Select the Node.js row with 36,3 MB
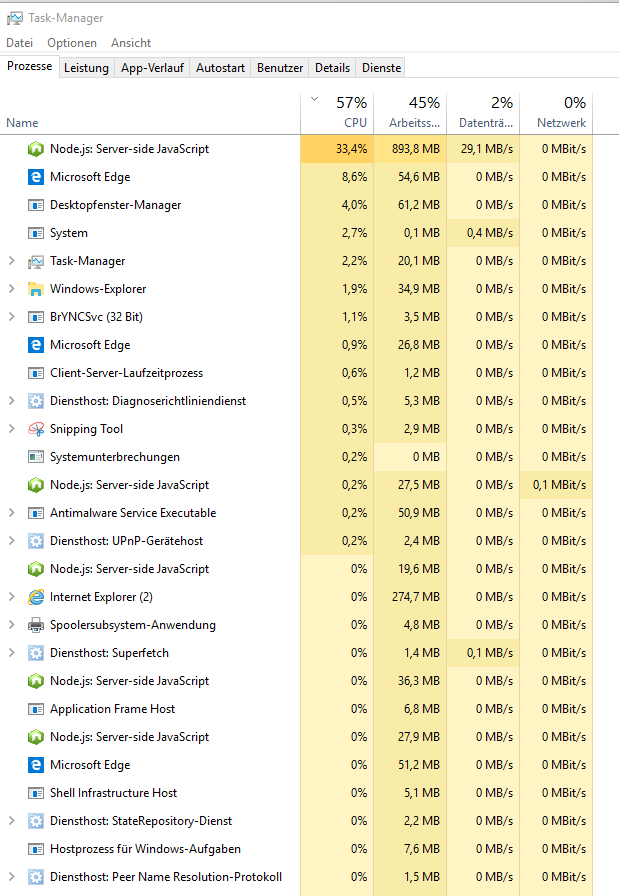The image size is (619, 896). (x=296, y=681)
